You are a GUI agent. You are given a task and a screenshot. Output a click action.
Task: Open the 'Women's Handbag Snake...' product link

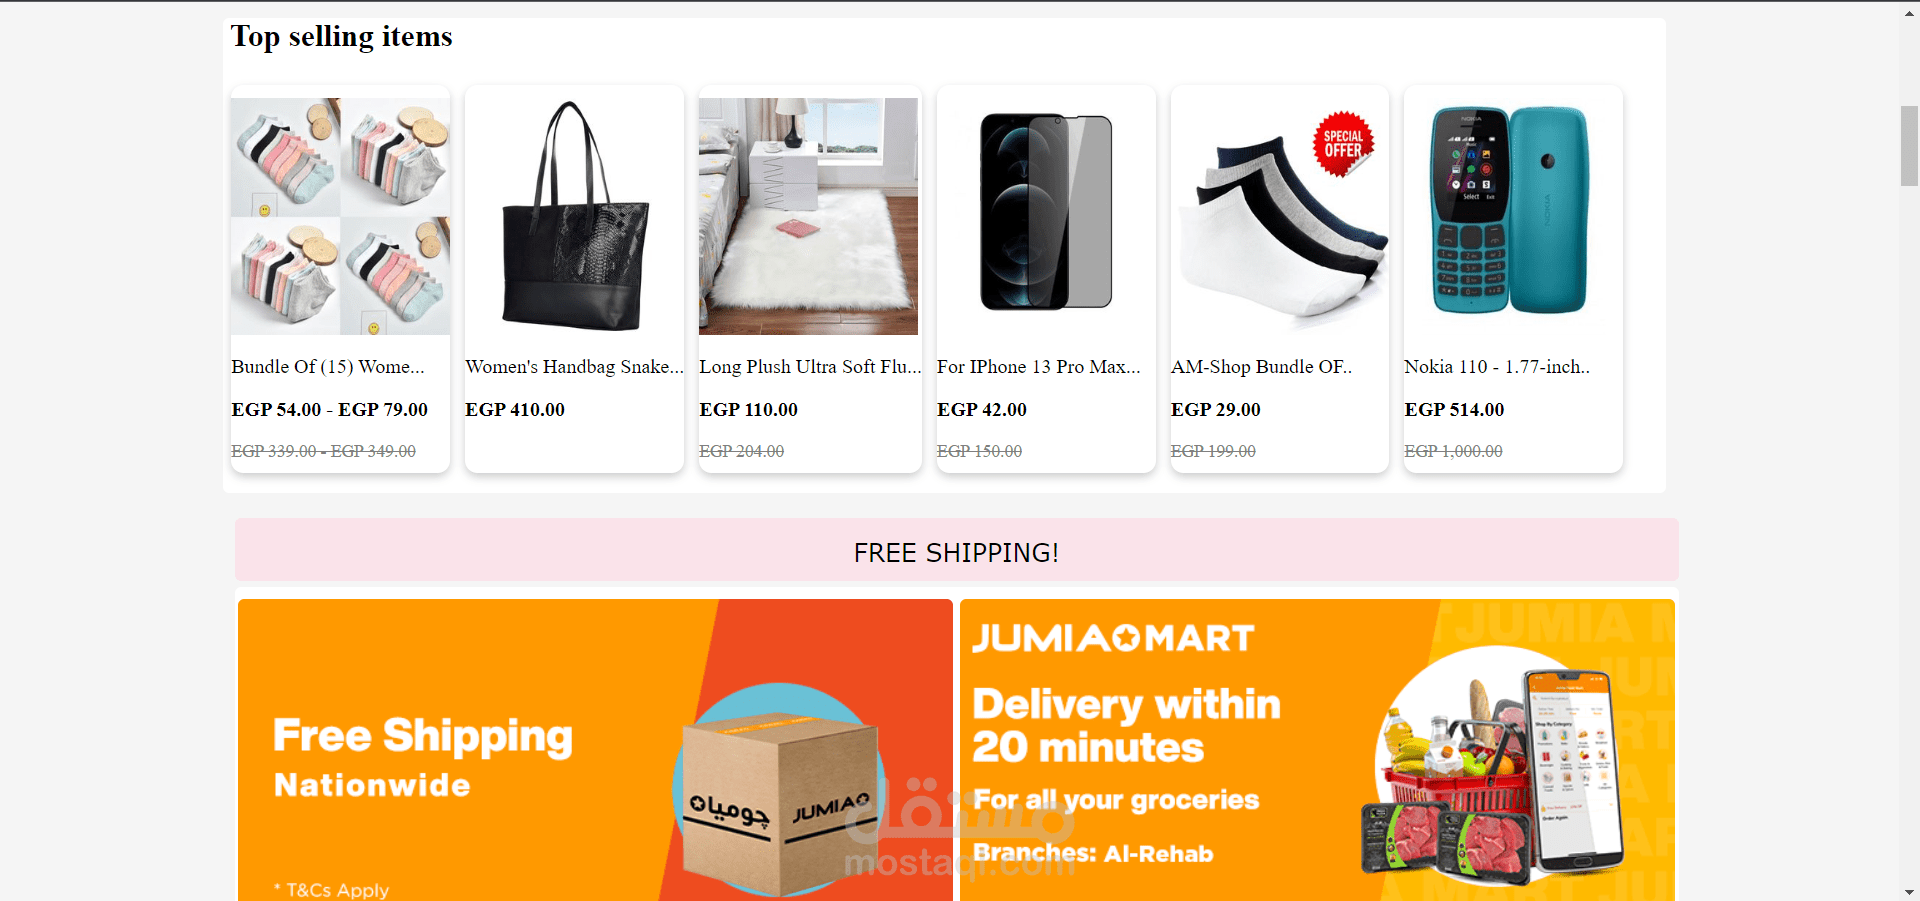tap(574, 367)
